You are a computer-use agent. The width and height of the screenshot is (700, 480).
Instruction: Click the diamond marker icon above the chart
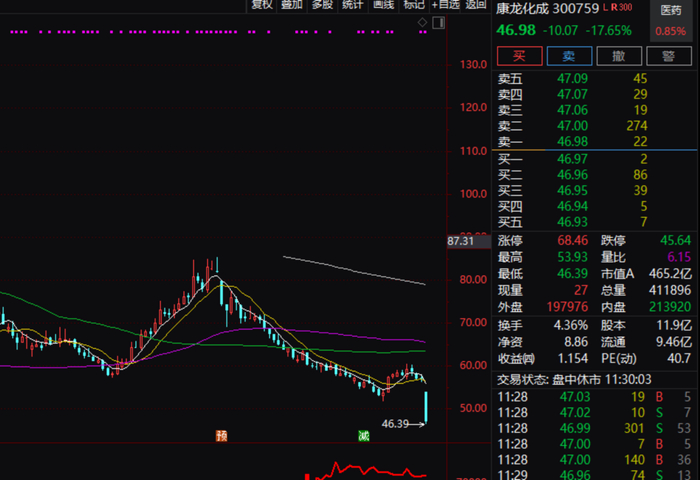[422, 22]
